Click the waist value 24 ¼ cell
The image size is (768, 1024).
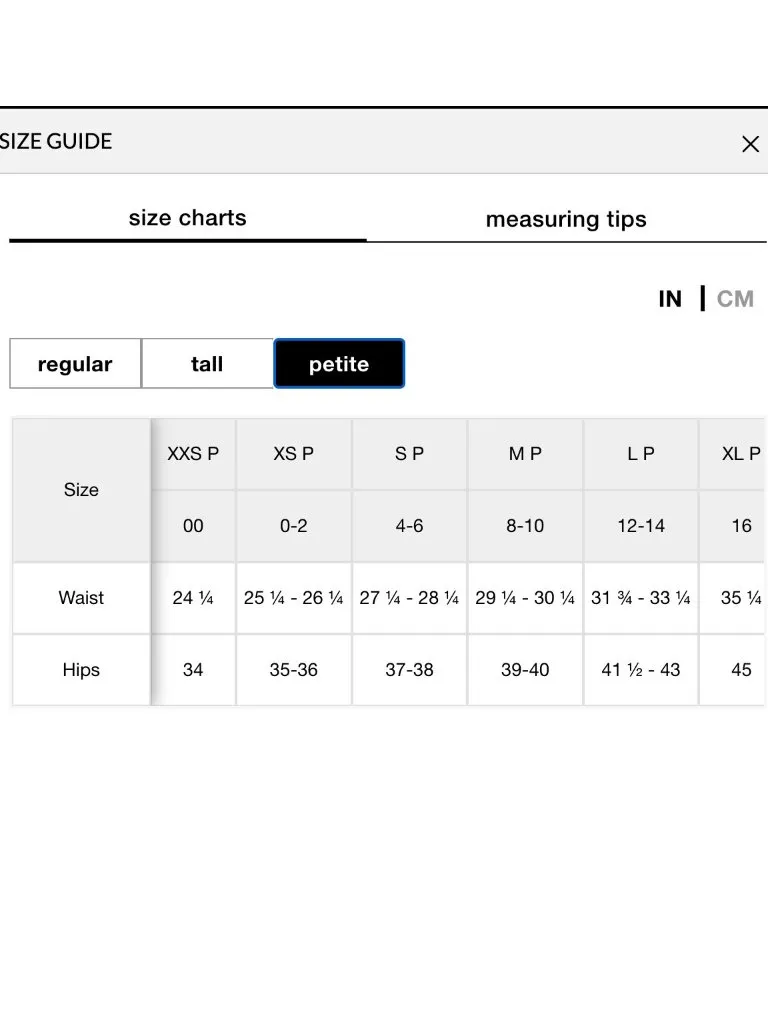tap(193, 598)
